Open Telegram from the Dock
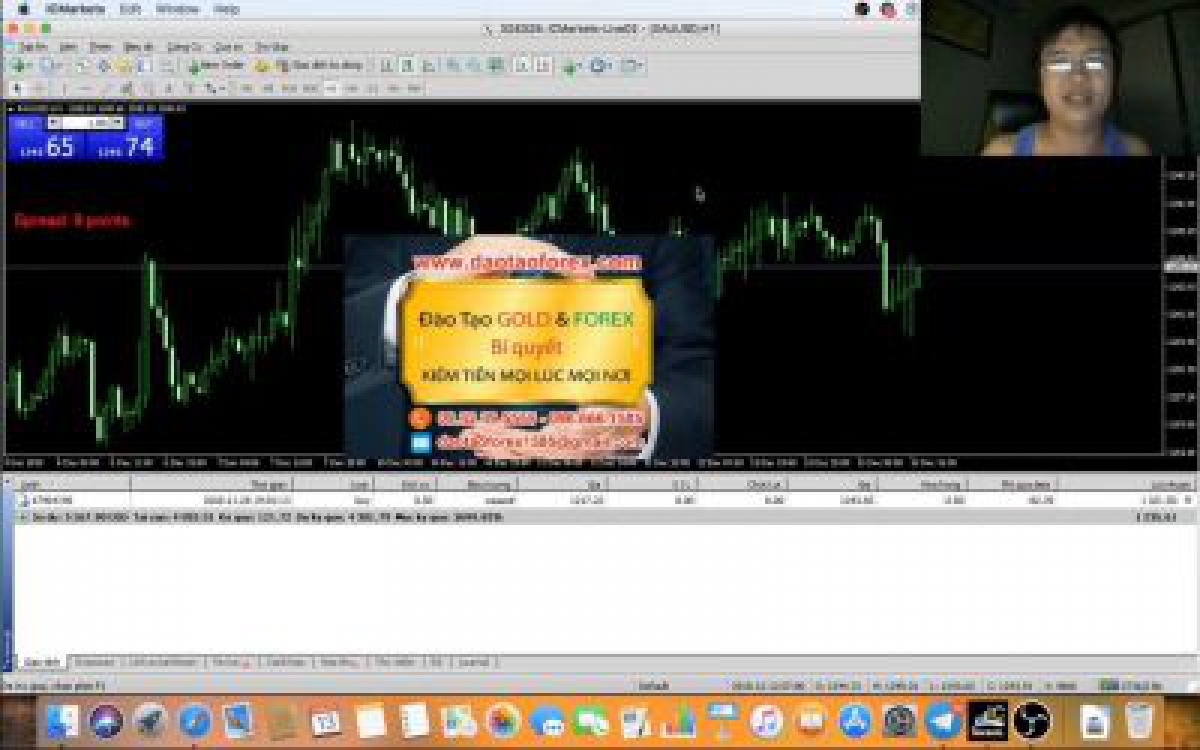Image resolution: width=1200 pixels, height=750 pixels. 943,720
